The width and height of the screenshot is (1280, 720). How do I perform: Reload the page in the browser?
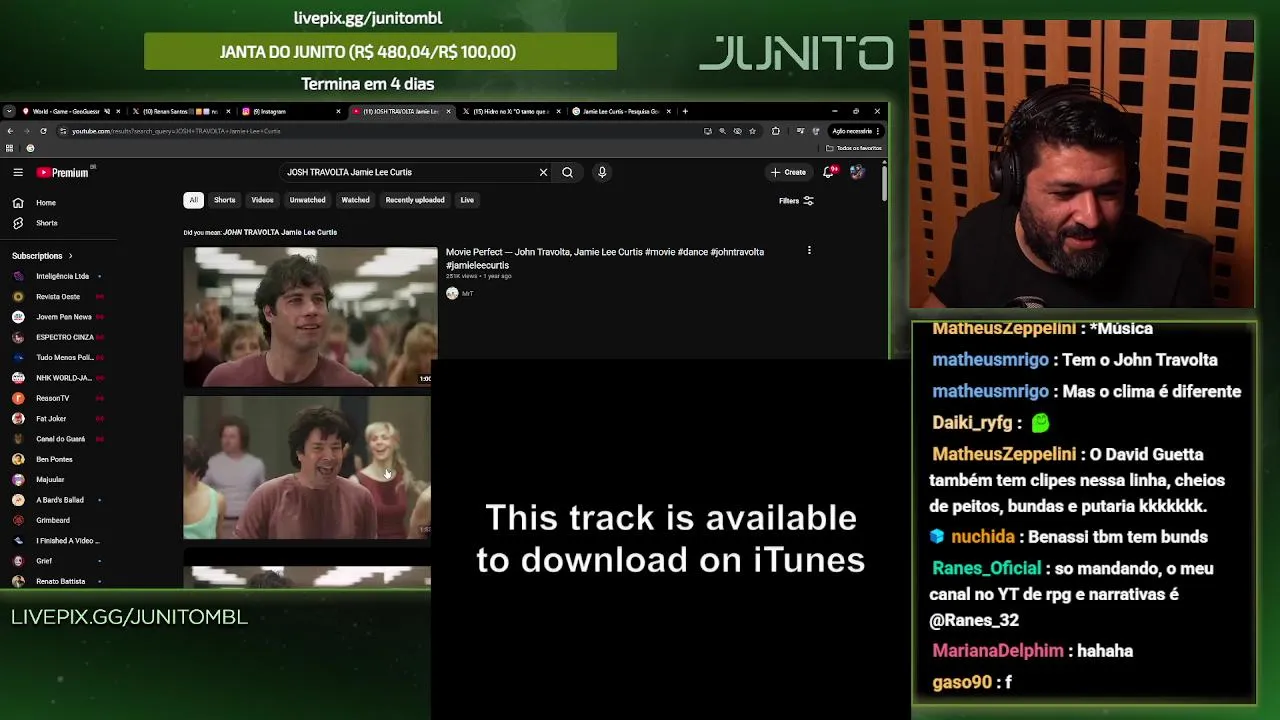[43, 131]
